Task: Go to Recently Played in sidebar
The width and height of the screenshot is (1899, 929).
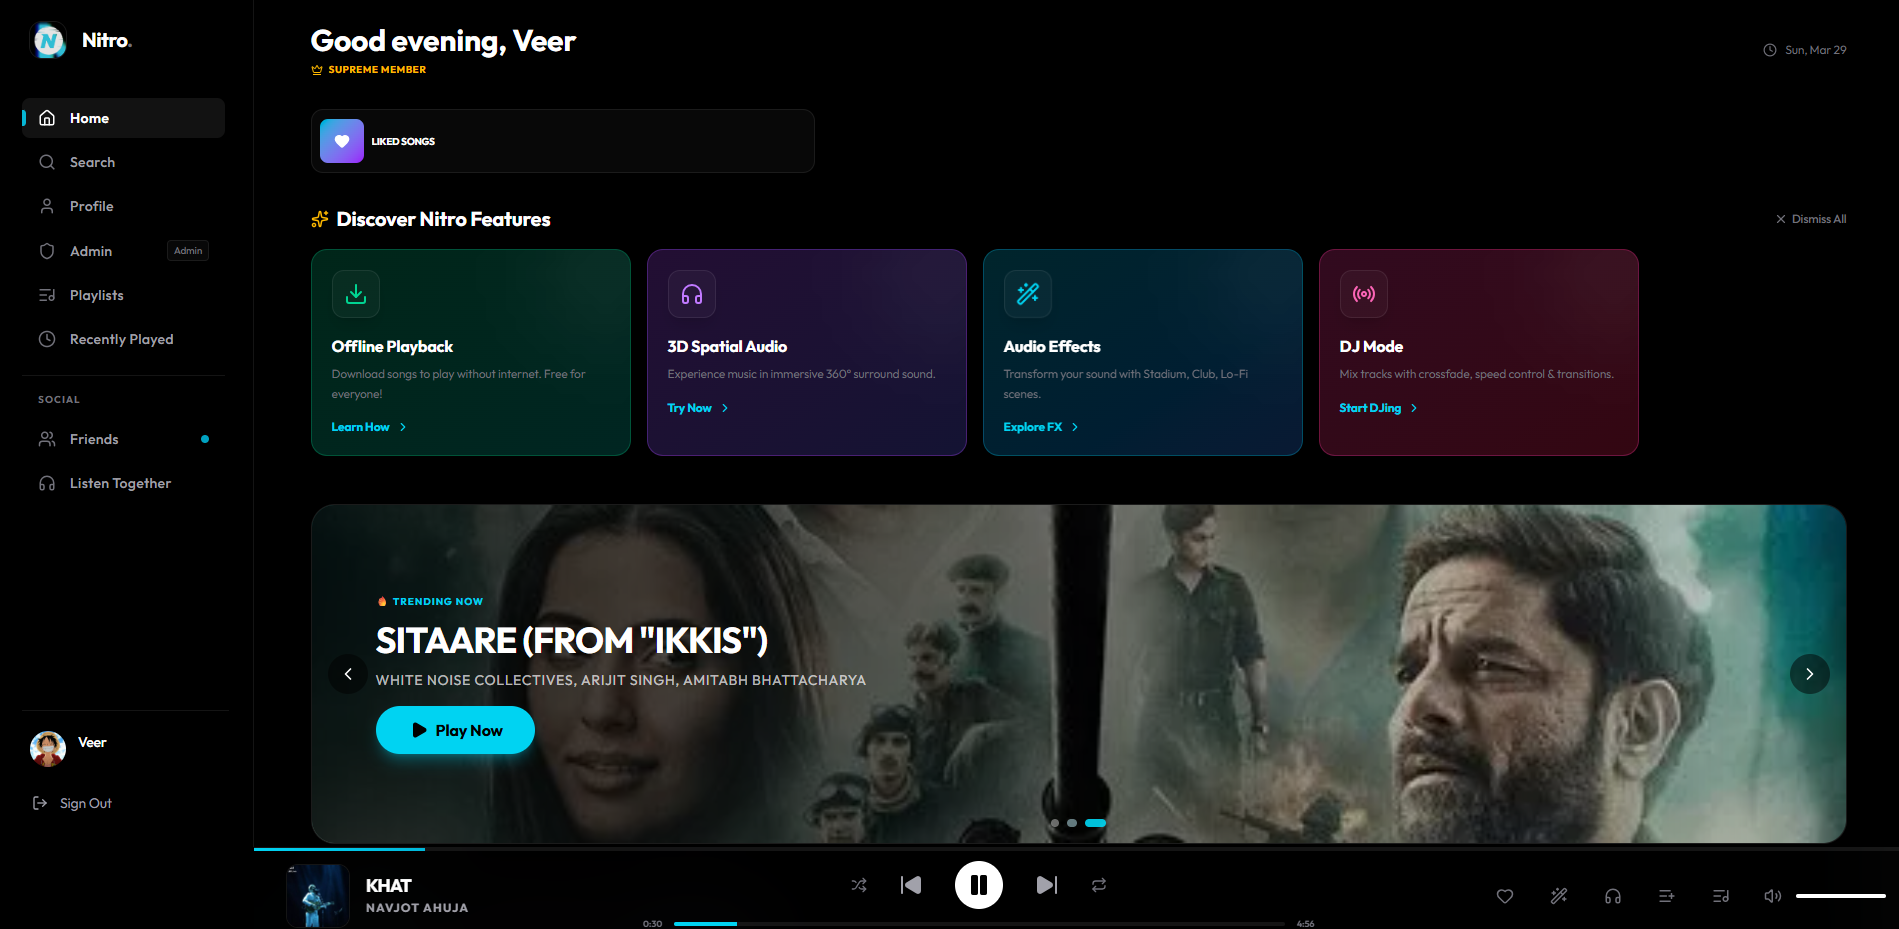Action: click(123, 339)
